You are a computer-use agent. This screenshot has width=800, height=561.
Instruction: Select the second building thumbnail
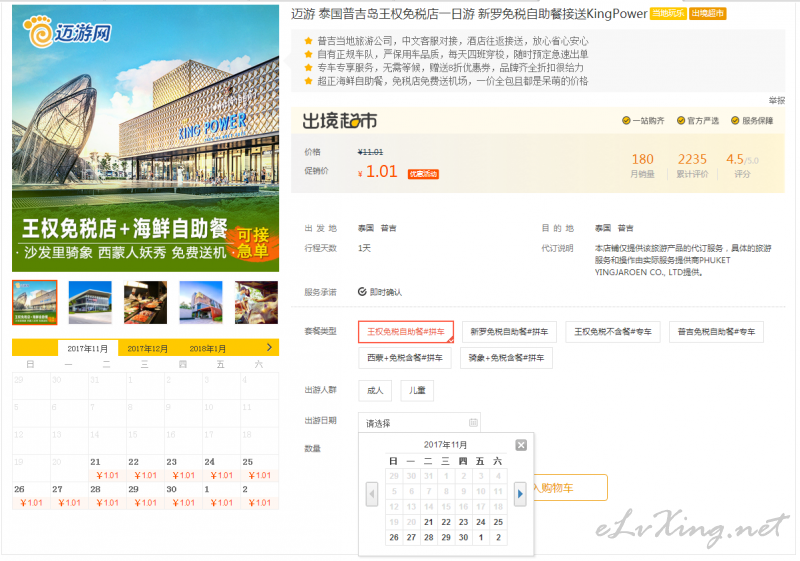(90, 302)
